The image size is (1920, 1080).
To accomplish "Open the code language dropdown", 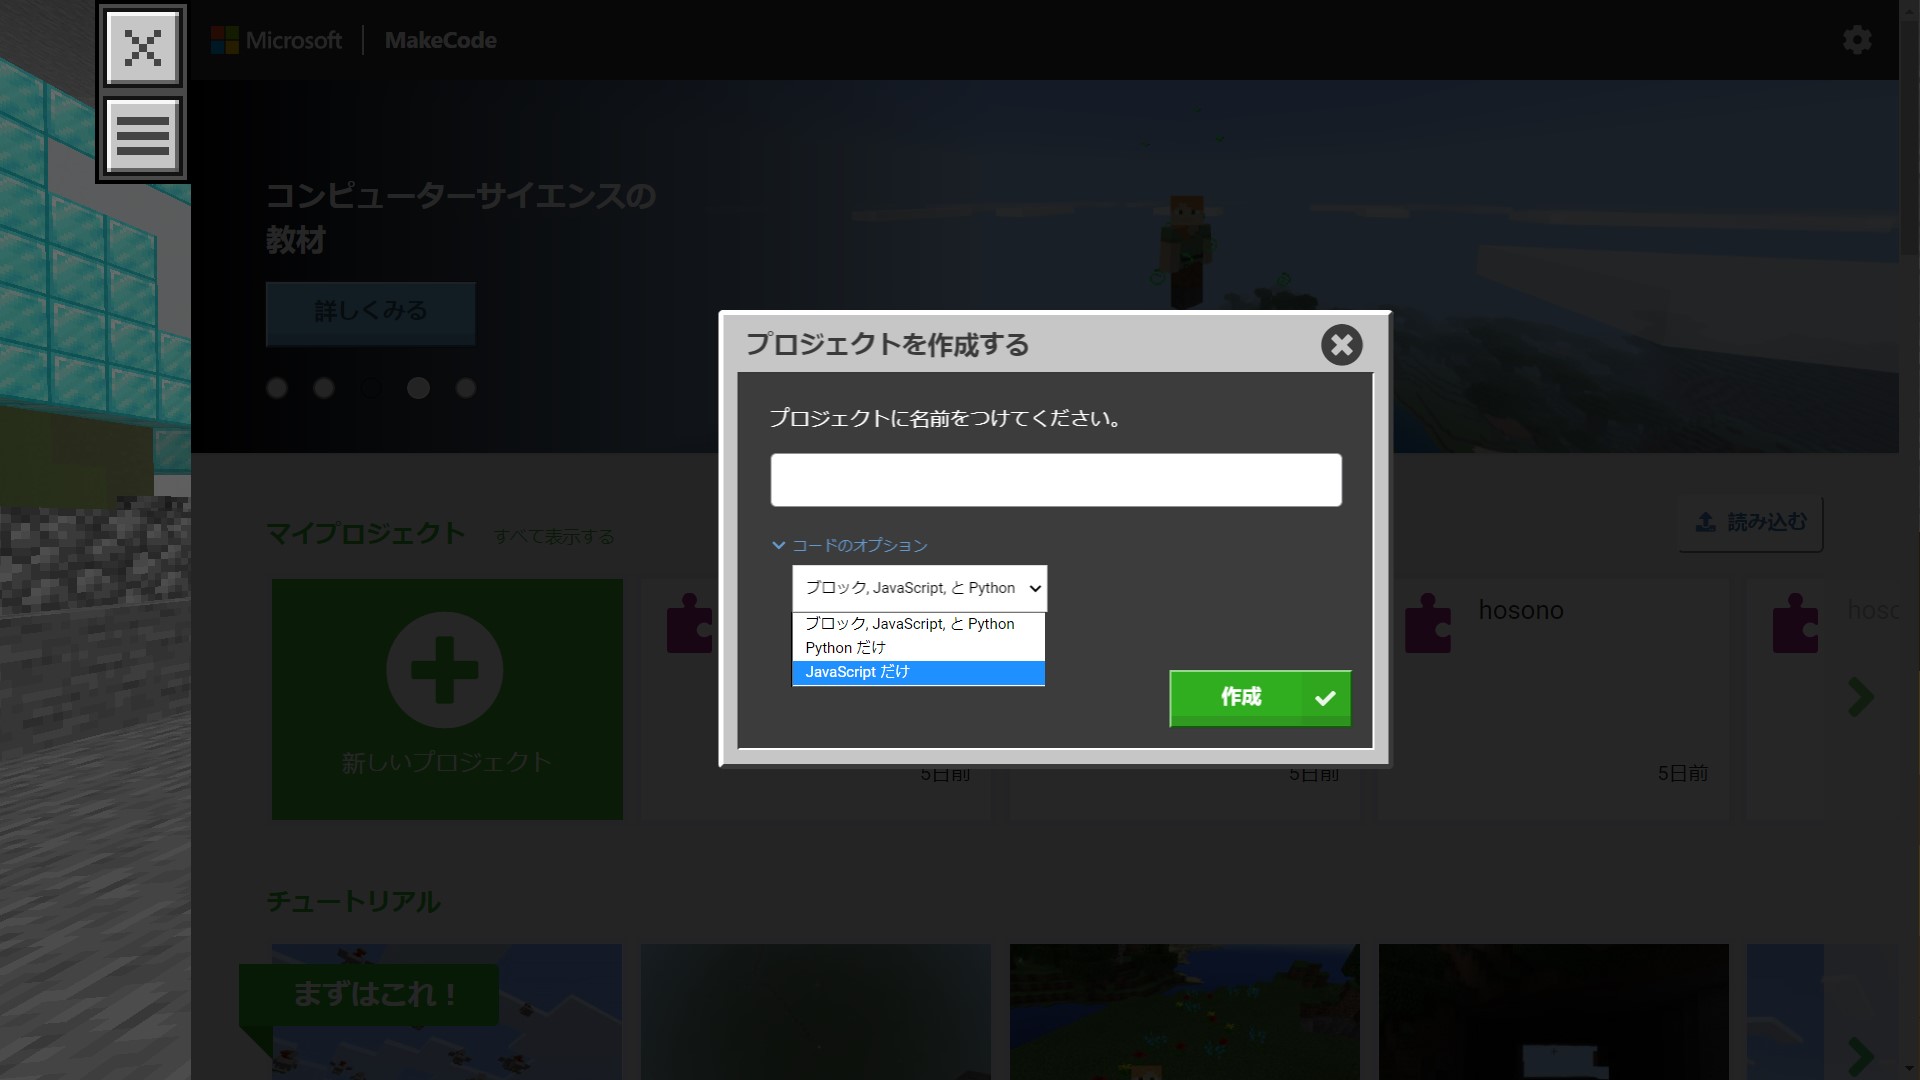I will (x=919, y=588).
